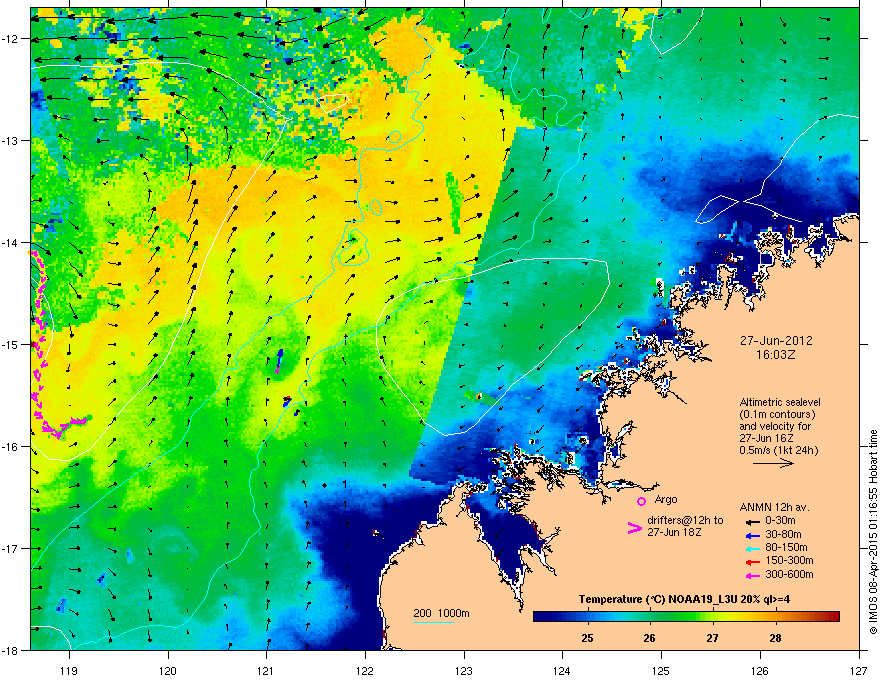The width and height of the screenshot is (880, 680).
Task: Click the latitude axis label -16
Action: tap(10, 447)
